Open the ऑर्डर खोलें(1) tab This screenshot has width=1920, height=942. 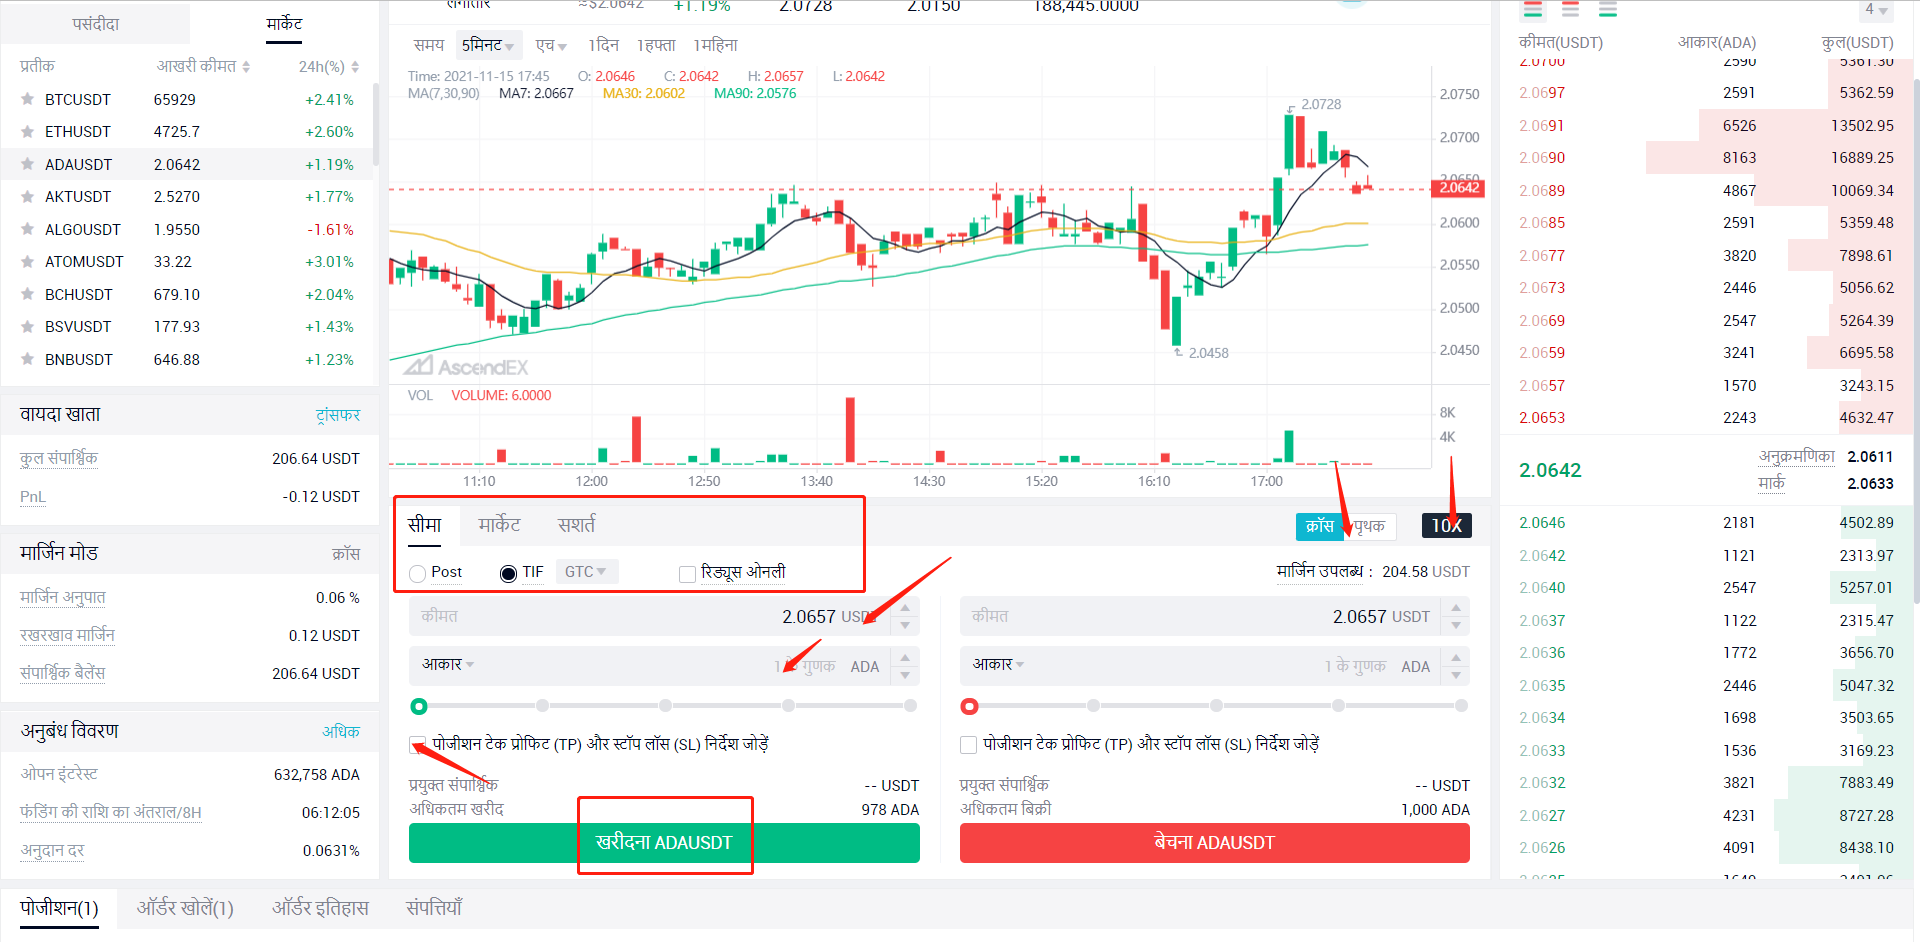(x=185, y=908)
